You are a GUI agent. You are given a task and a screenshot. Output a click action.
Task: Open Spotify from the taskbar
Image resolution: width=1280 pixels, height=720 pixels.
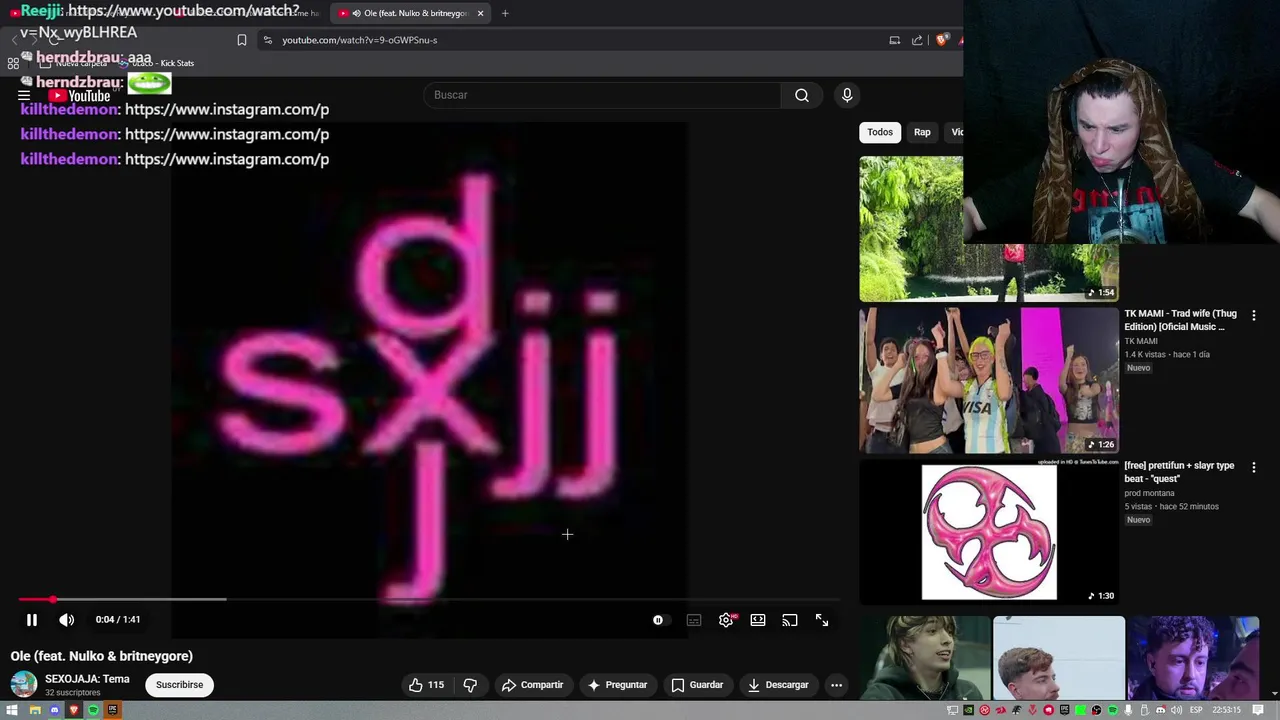coord(93,710)
